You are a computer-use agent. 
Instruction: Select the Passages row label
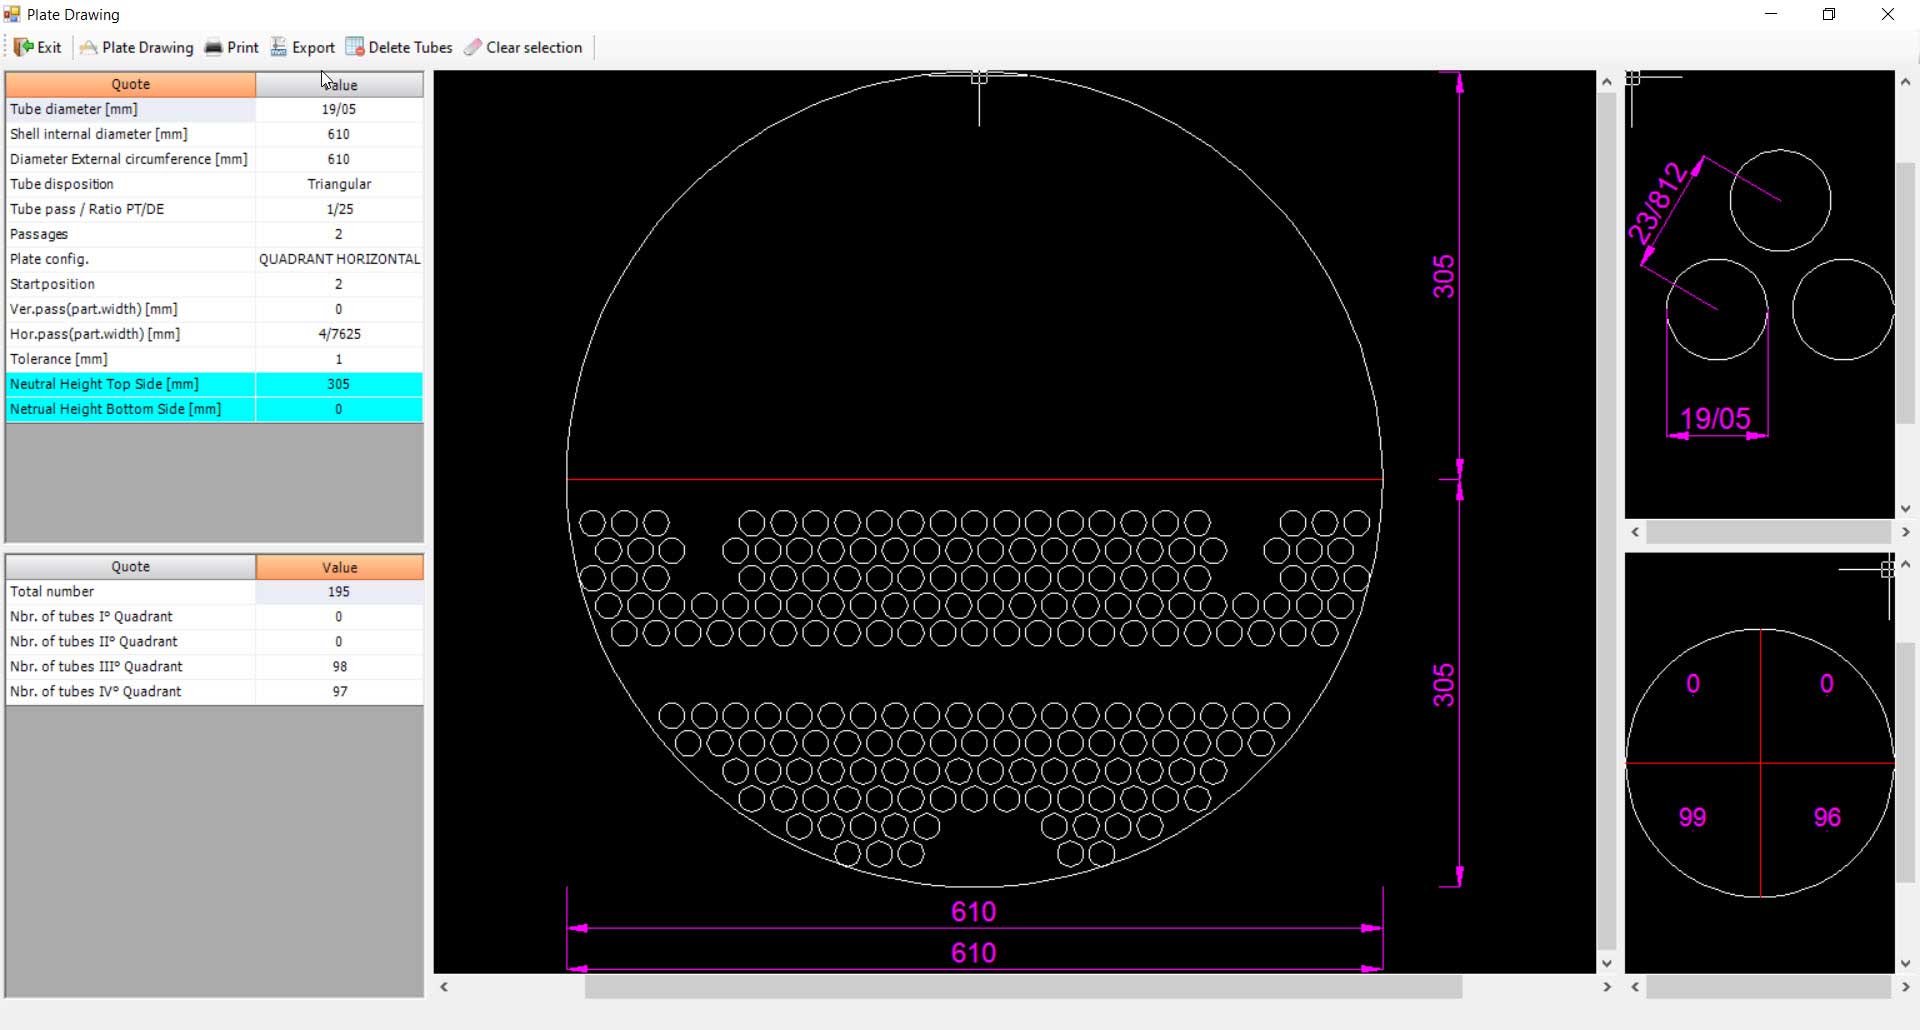[39, 234]
